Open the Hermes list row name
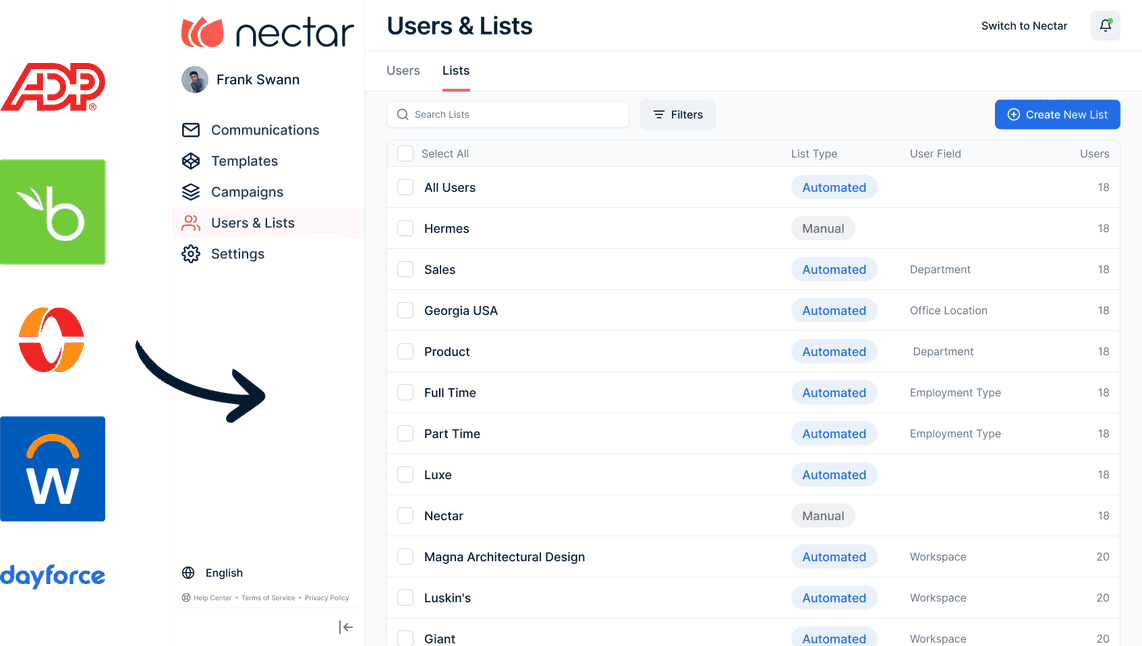The width and height of the screenshot is (1142, 646). click(x=446, y=229)
